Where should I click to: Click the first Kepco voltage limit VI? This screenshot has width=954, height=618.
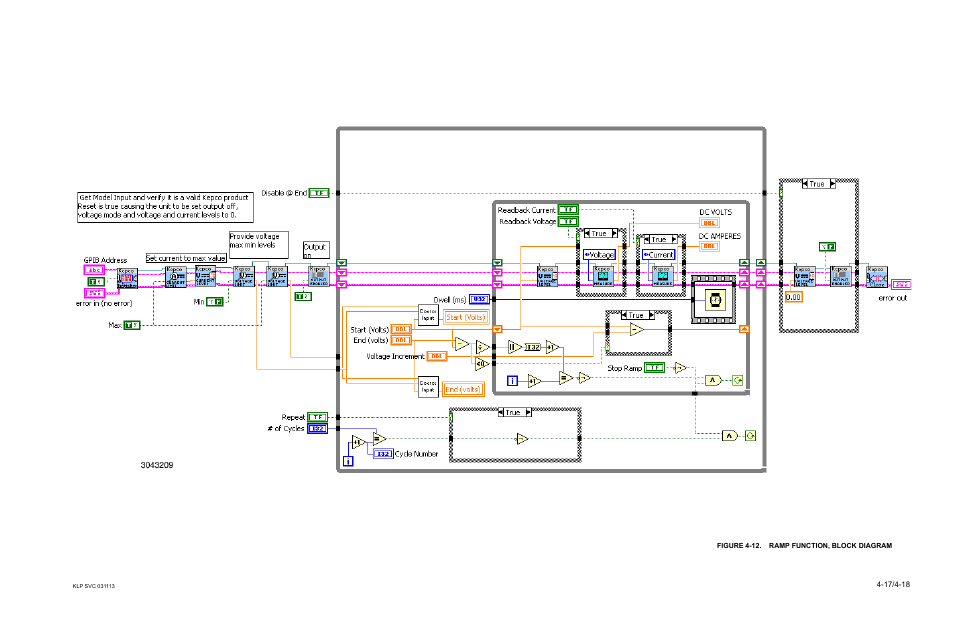[244, 277]
